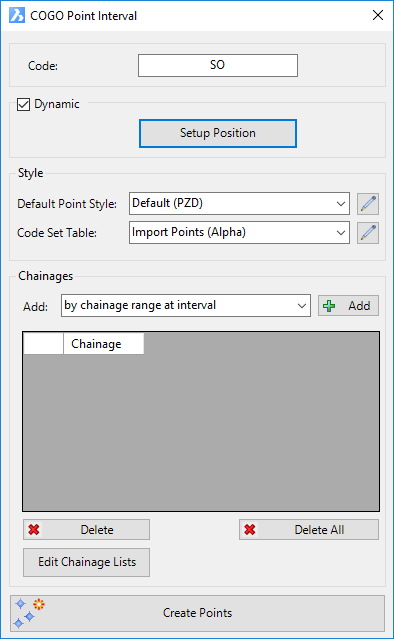Click the red X on Delete All
Viewport: 394px width, 639px height.
(x=250, y=530)
